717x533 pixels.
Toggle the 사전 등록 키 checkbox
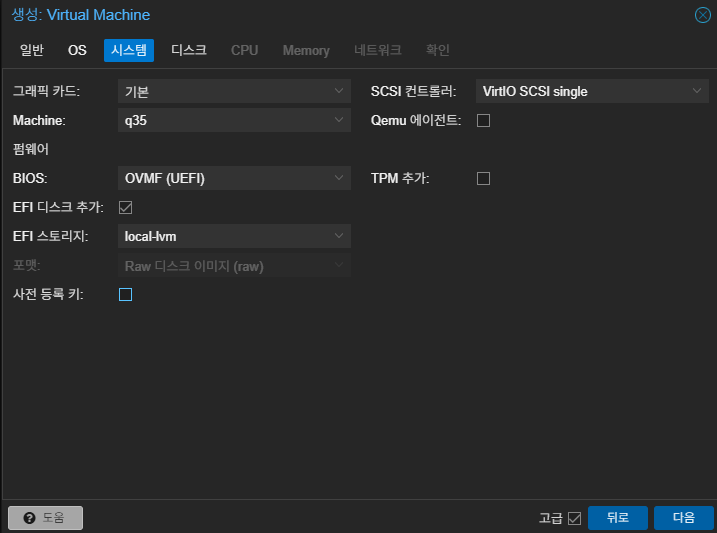pos(125,294)
